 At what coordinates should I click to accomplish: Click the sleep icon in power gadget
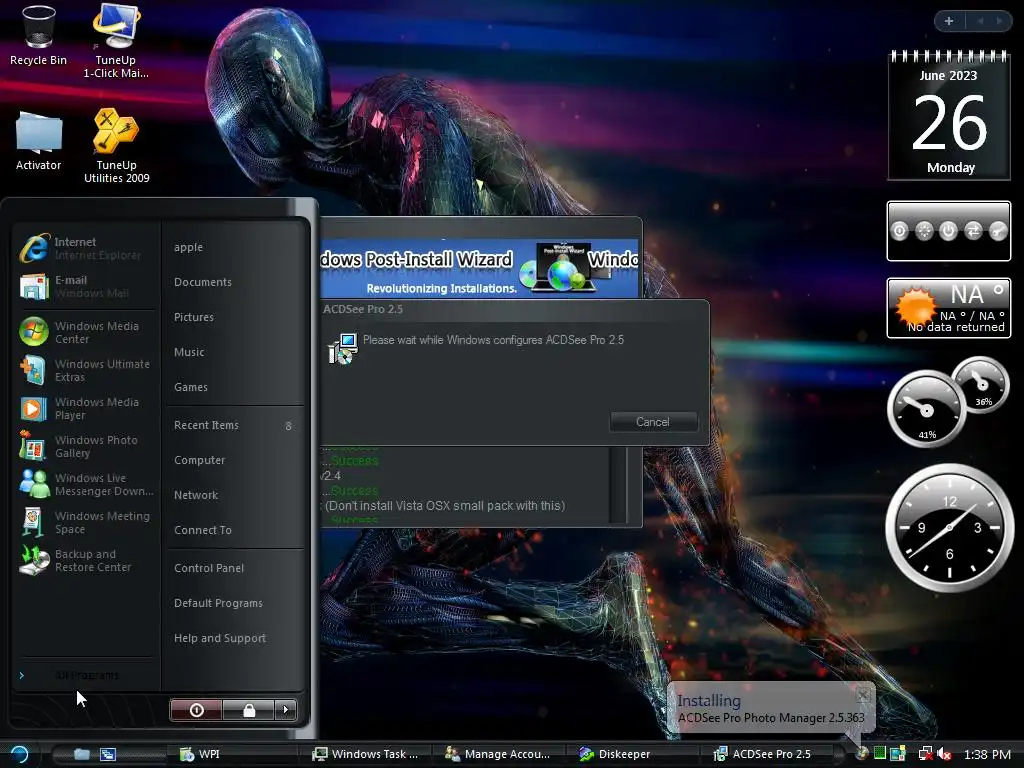[x=899, y=231]
